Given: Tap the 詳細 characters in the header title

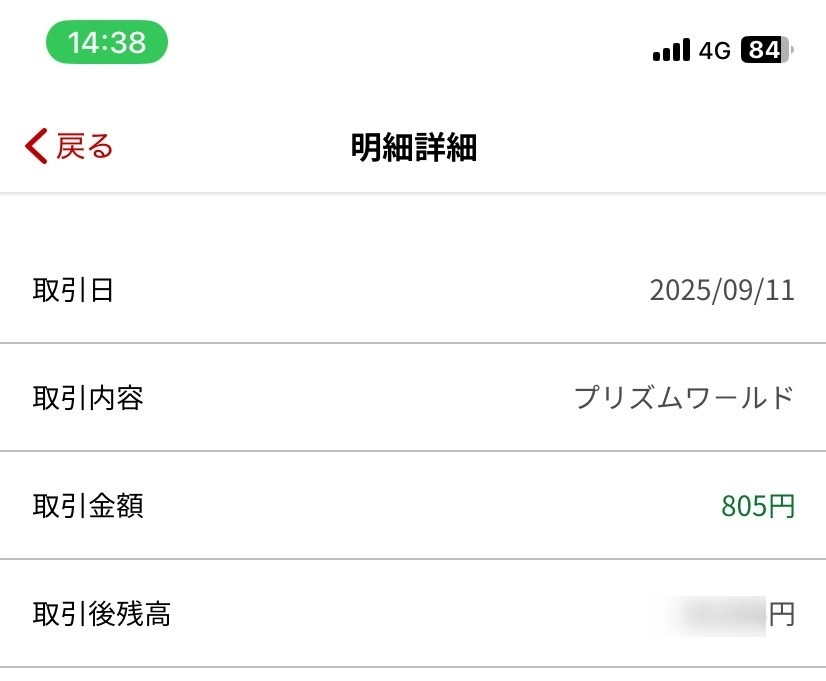Looking at the screenshot, I should click(x=445, y=148).
